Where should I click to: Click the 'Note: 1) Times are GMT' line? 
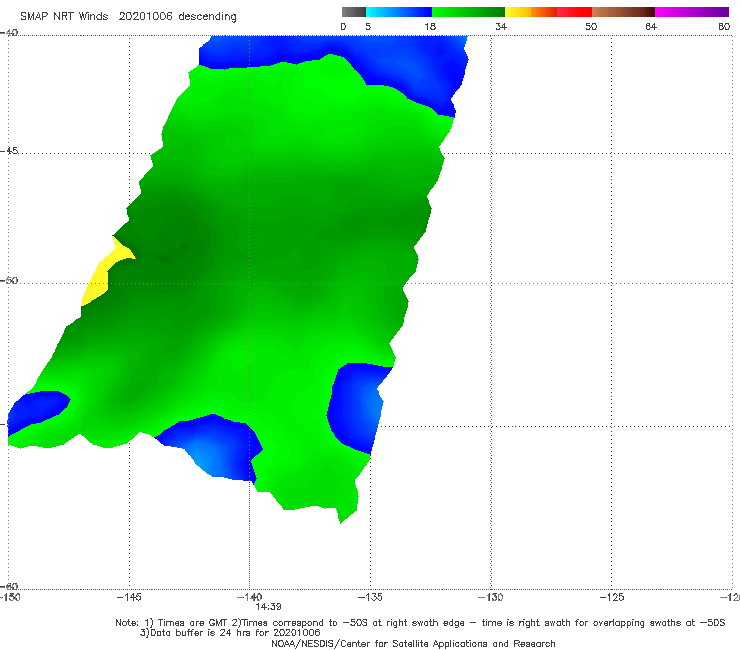(x=420, y=623)
